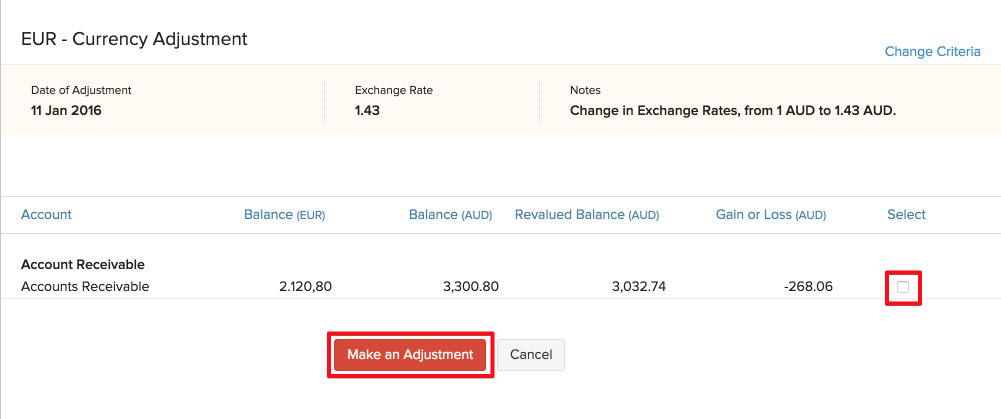Click the AUD balance value 3,300.80

coord(470,287)
